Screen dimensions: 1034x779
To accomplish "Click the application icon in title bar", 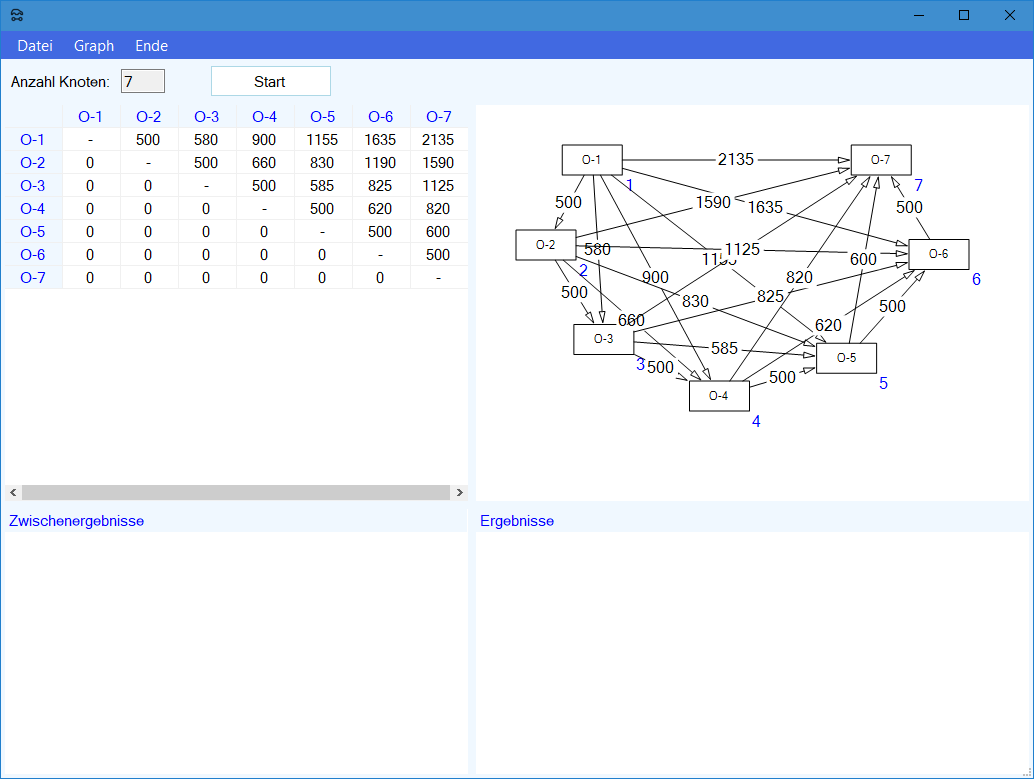I will [x=17, y=15].
